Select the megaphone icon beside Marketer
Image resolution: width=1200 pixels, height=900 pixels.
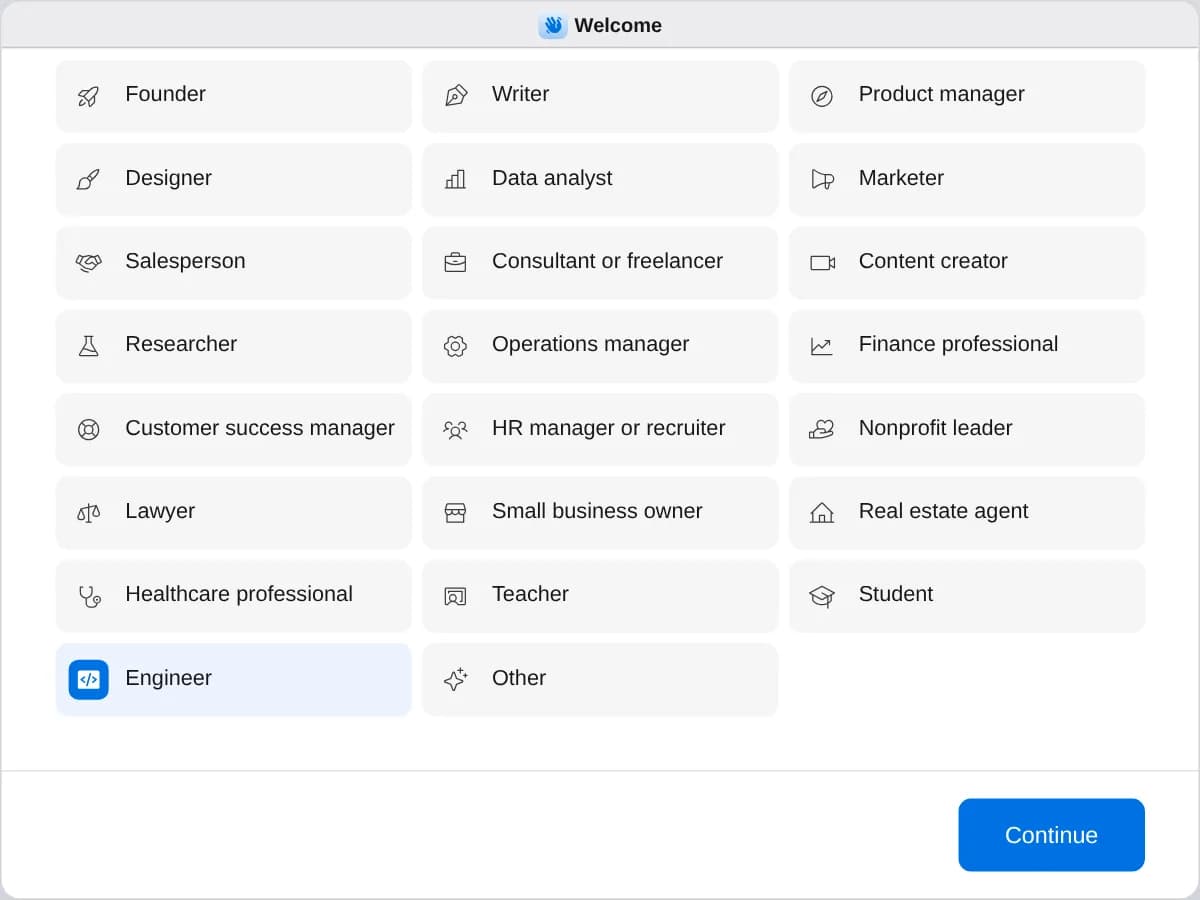[x=822, y=180]
